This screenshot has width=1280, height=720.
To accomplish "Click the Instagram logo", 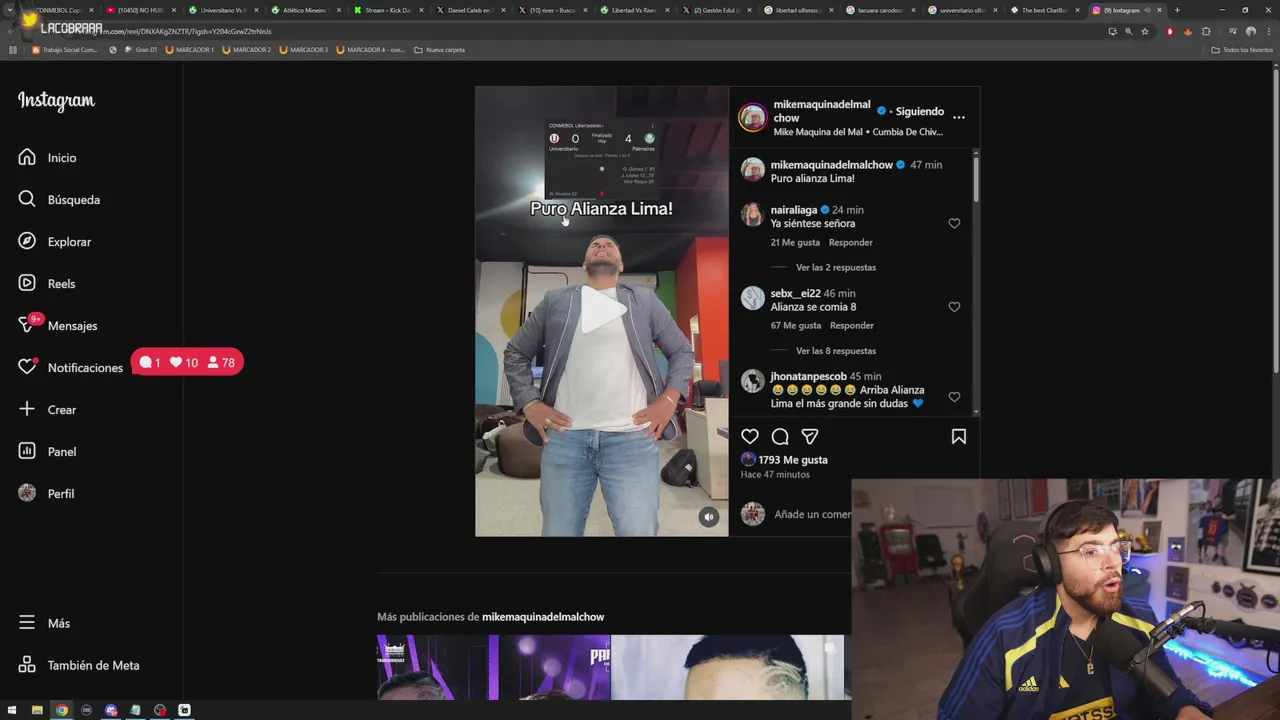I will click(x=56, y=101).
